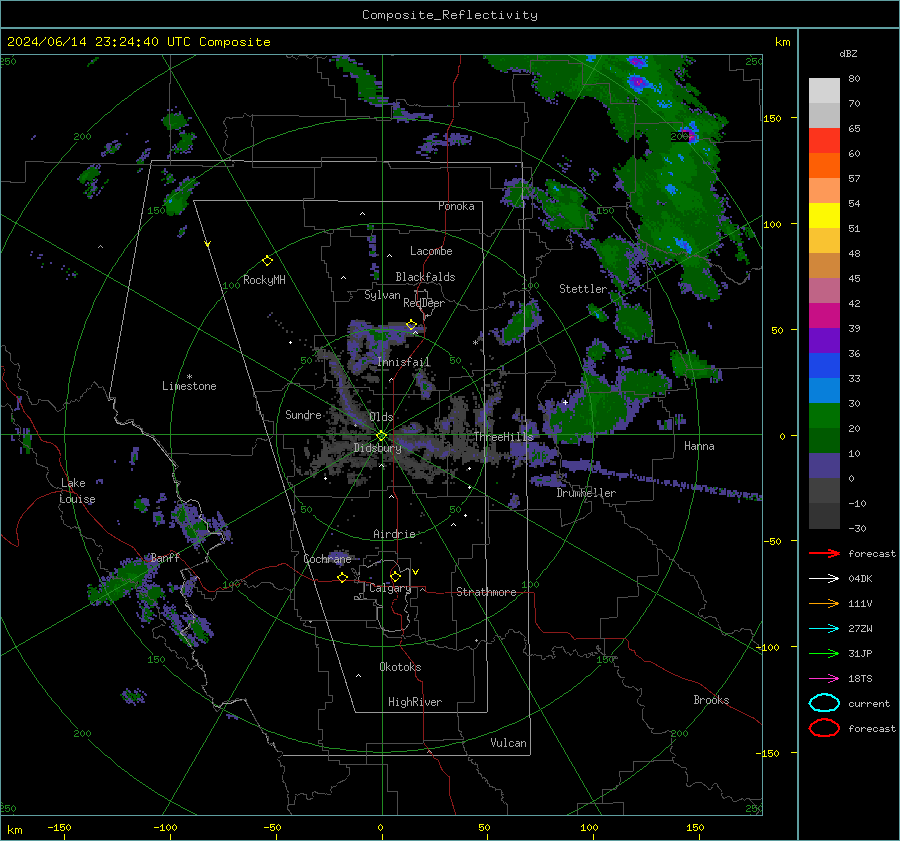Click the Stettler town label
The height and width of the screenshot is (841, 900).
(x=583, y=289)
